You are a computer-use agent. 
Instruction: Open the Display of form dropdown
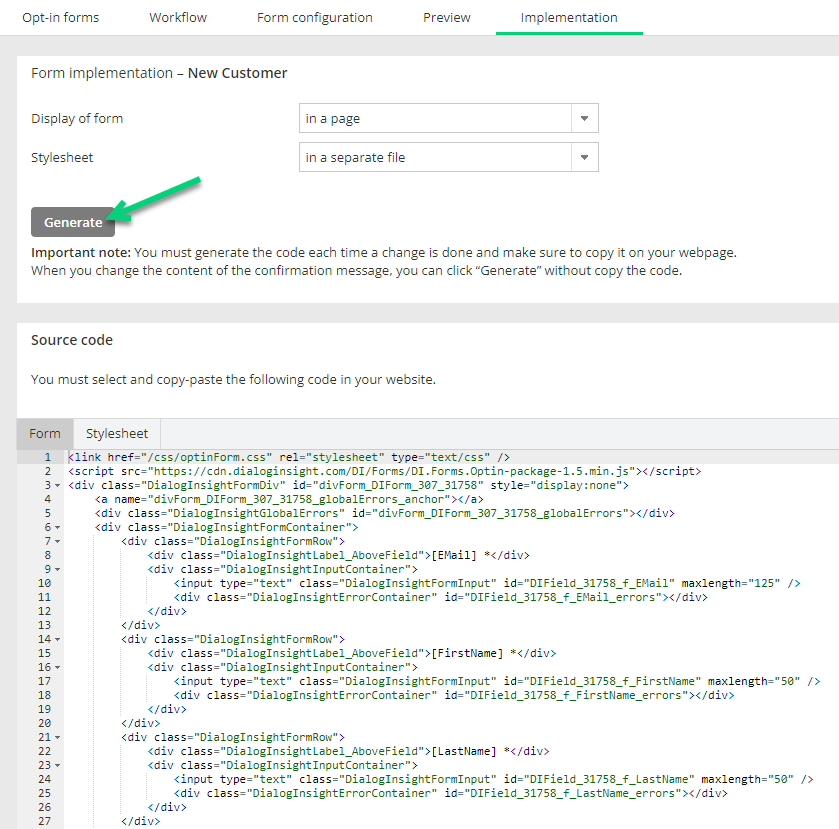pos(448,118)
